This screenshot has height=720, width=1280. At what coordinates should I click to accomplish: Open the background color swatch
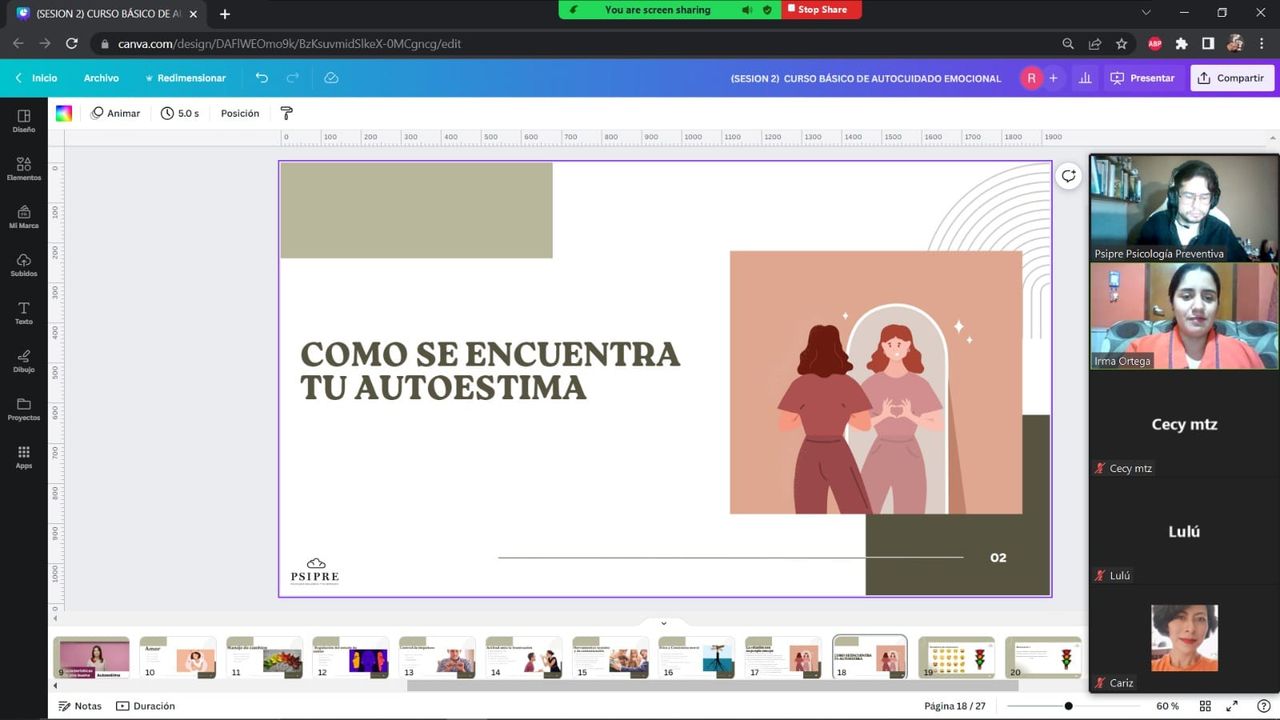(x=64, y=113)
